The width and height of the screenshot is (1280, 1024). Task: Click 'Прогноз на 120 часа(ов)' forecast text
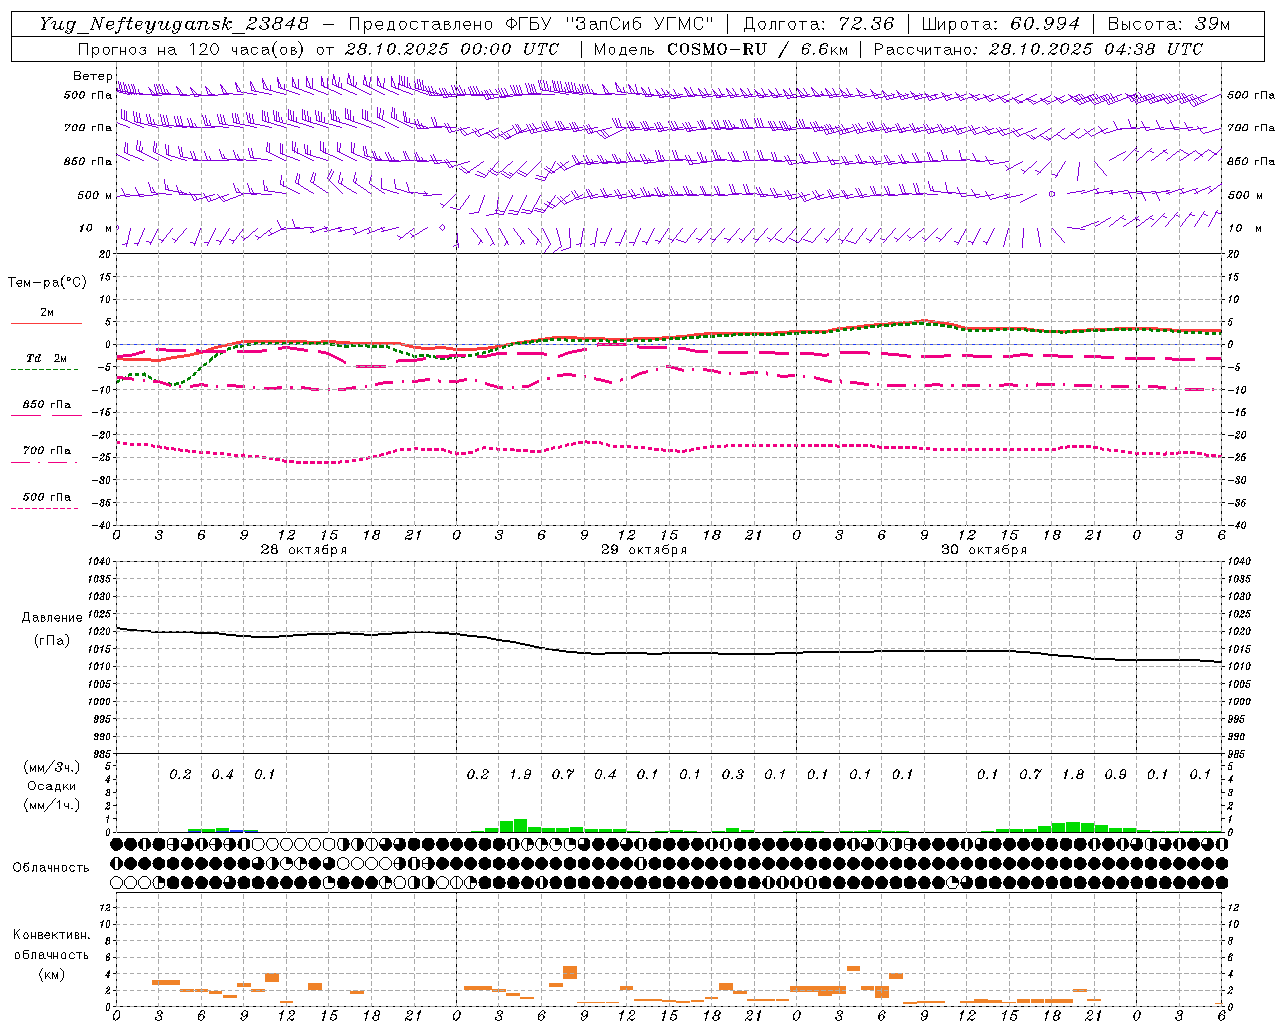pyautogui.click(x=191, y=49)
